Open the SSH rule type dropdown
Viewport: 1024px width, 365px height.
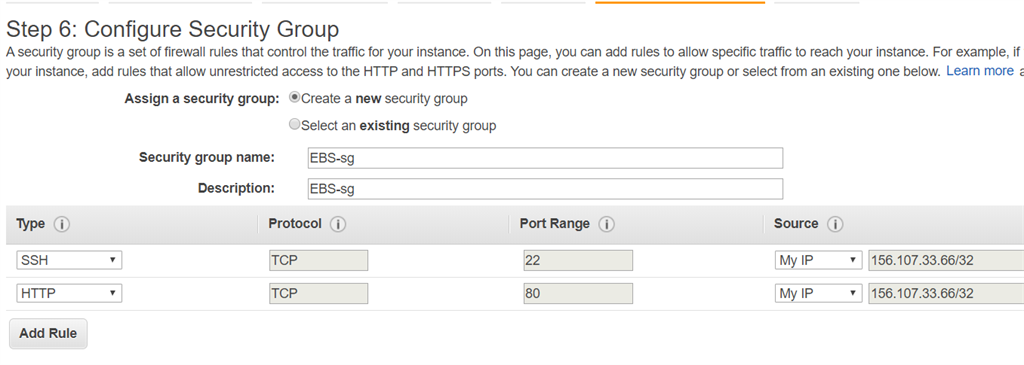click(x=69, y=260)
